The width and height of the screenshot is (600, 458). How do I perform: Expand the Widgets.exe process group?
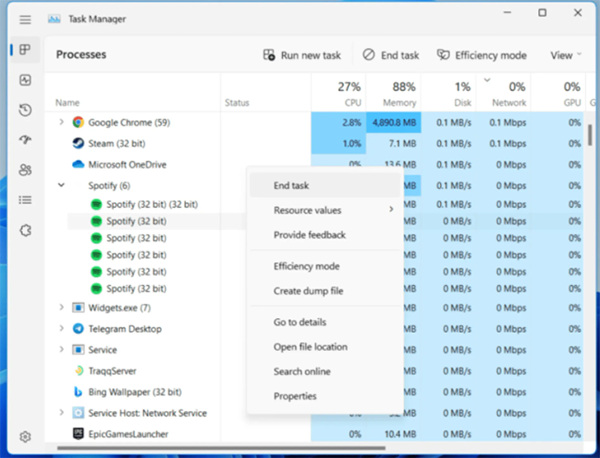pos(61,307)
